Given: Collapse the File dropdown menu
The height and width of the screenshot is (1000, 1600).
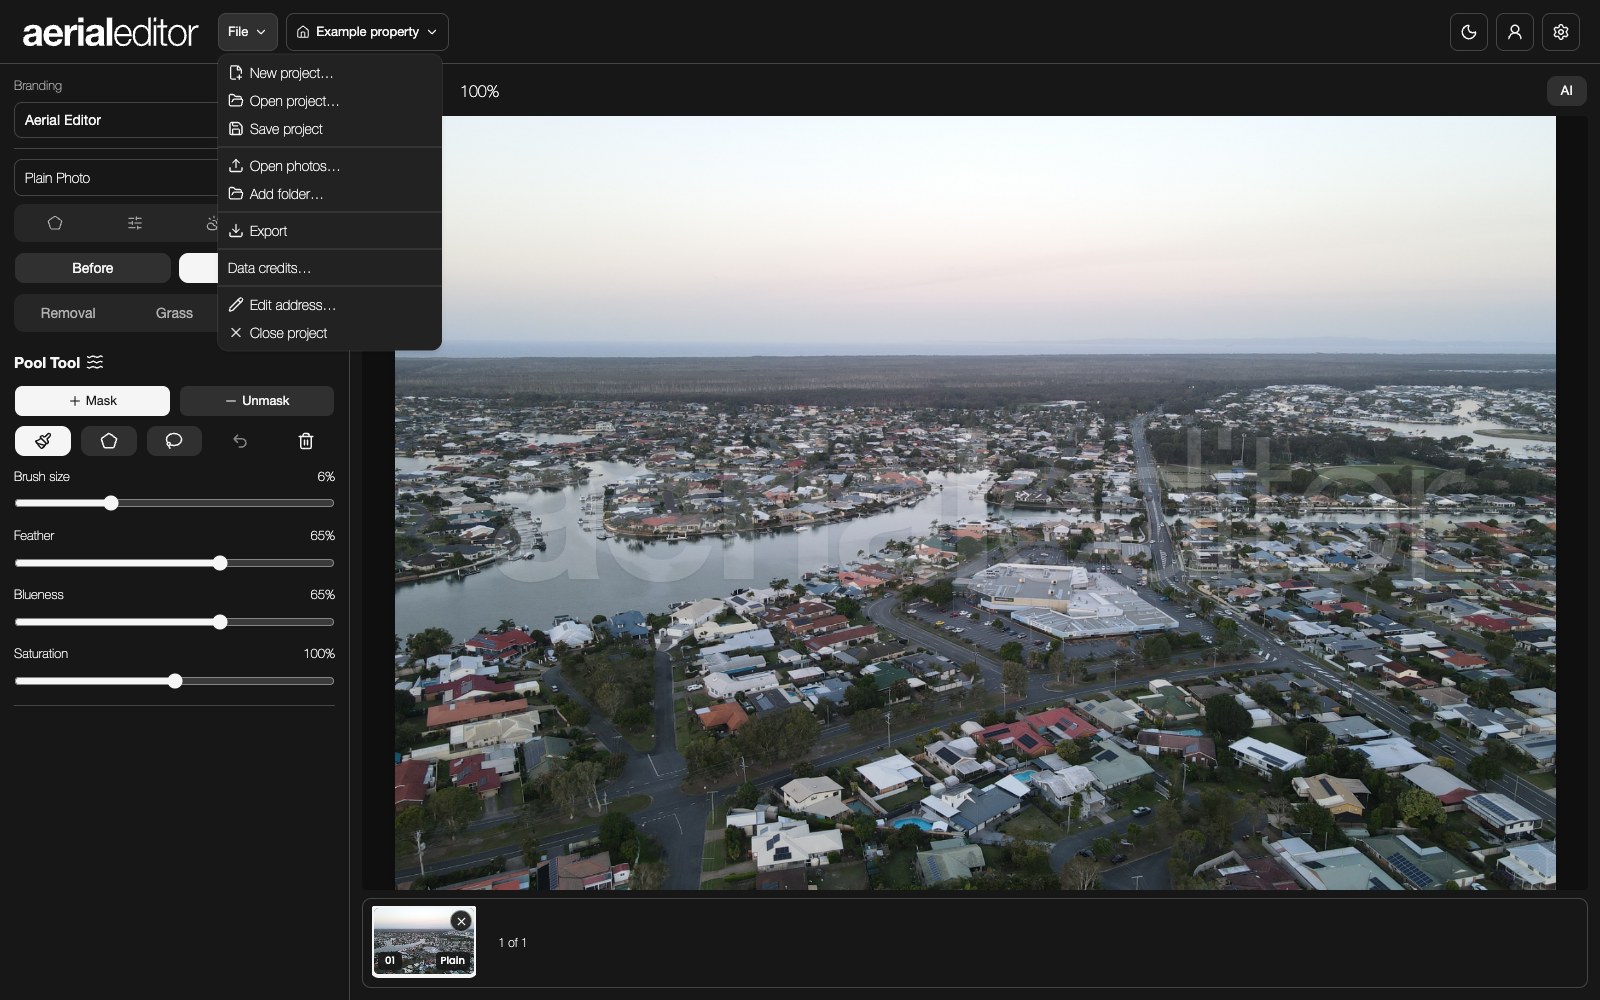Looking at the screenshot, I should click(x=248, y=32).
